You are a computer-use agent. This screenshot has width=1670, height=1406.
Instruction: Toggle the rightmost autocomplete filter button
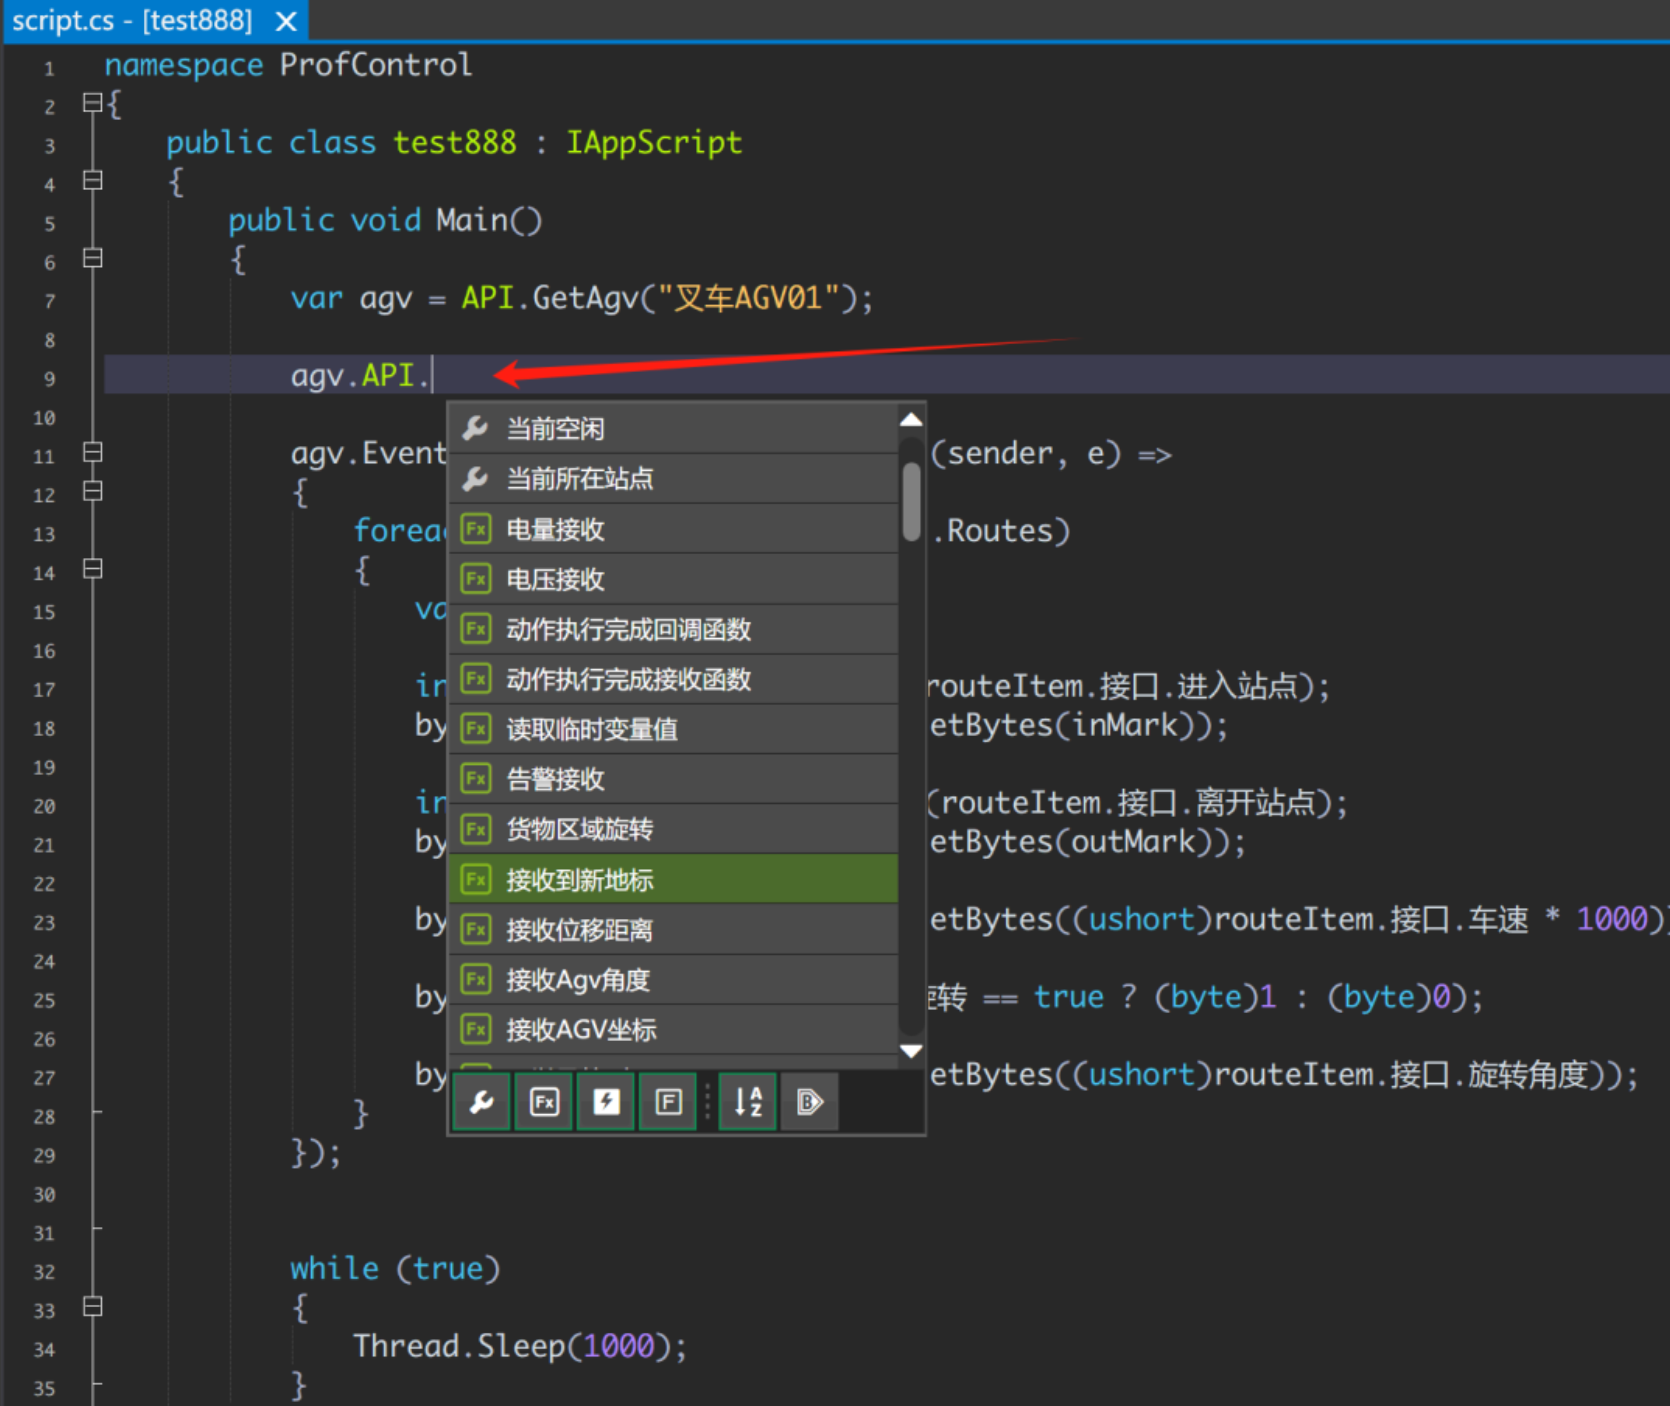pyautogui.click(x=809, y=1102)
